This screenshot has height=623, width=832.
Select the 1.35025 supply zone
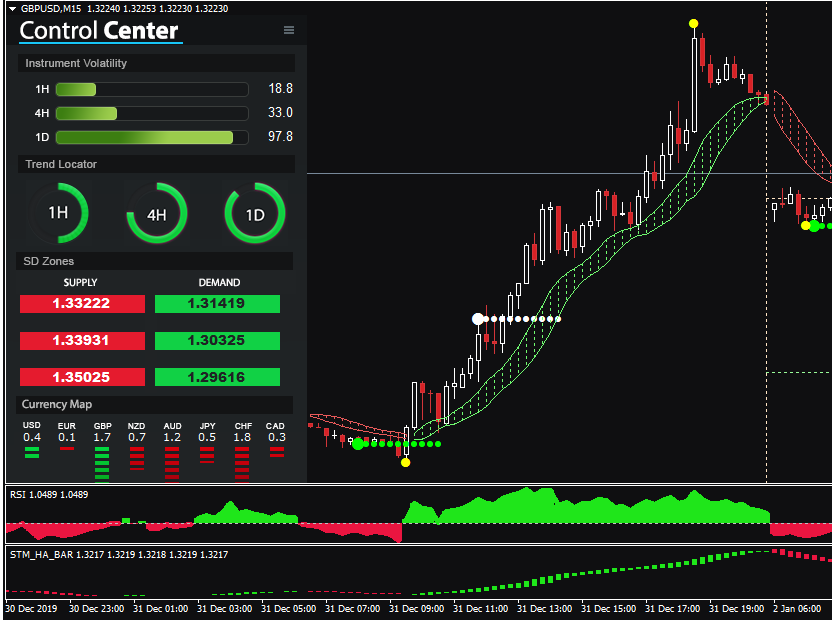(x=82, y=377)
